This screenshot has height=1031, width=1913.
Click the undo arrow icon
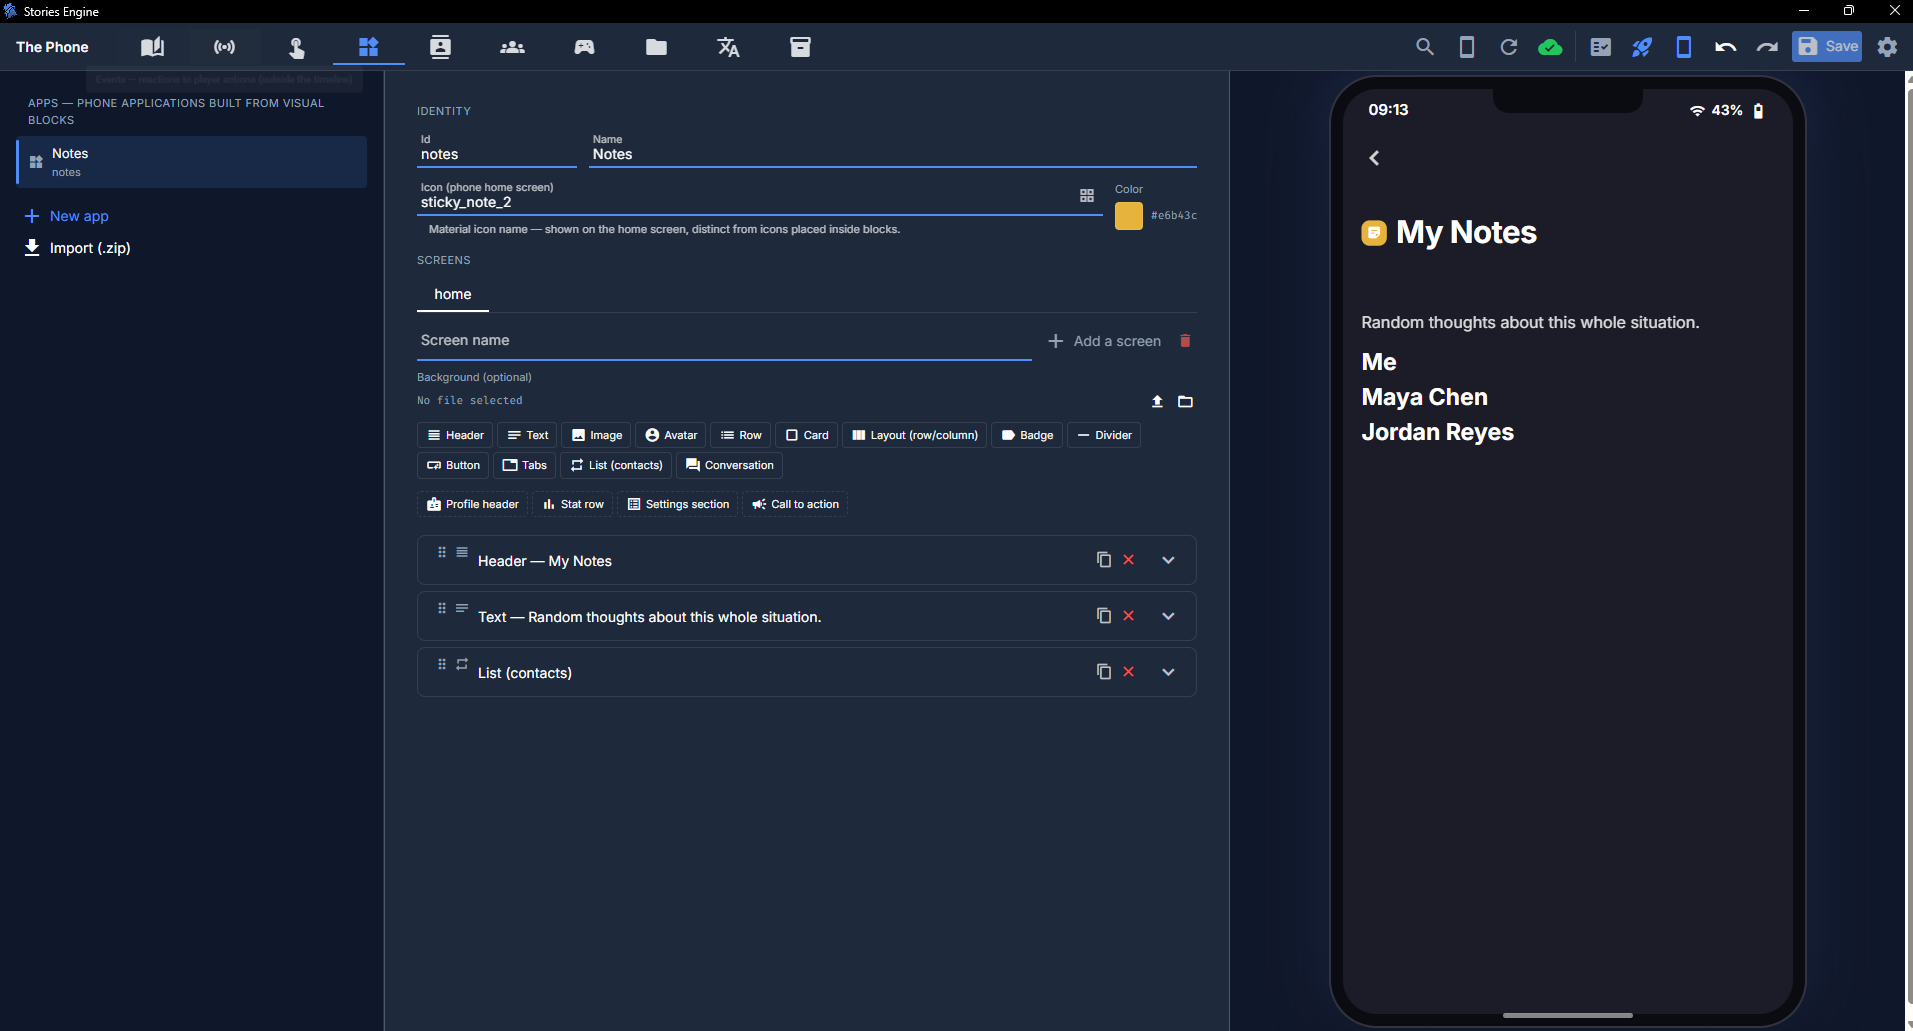1725,47
